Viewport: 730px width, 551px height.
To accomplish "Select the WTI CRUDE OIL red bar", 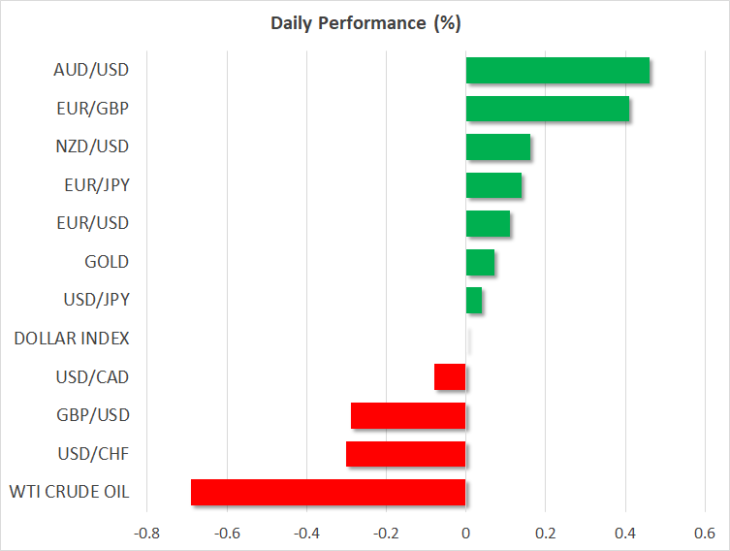I will (328, 492).
